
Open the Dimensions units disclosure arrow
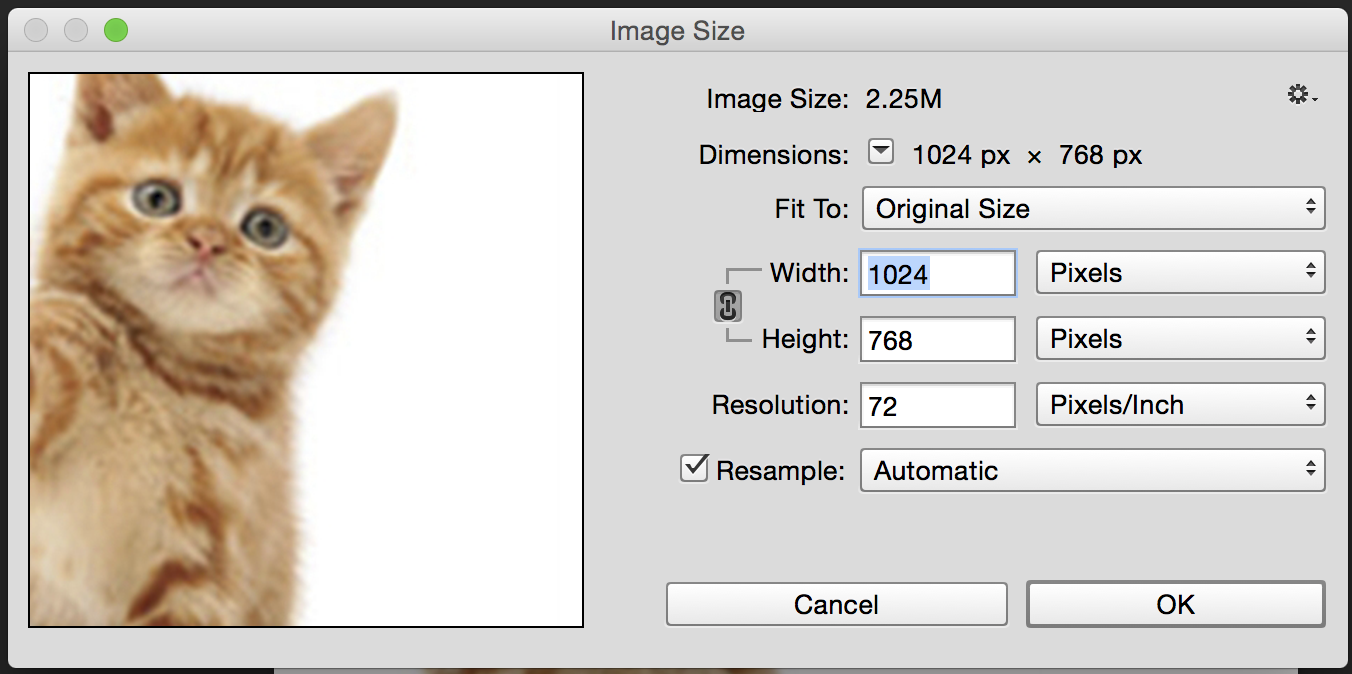point(880,153)
